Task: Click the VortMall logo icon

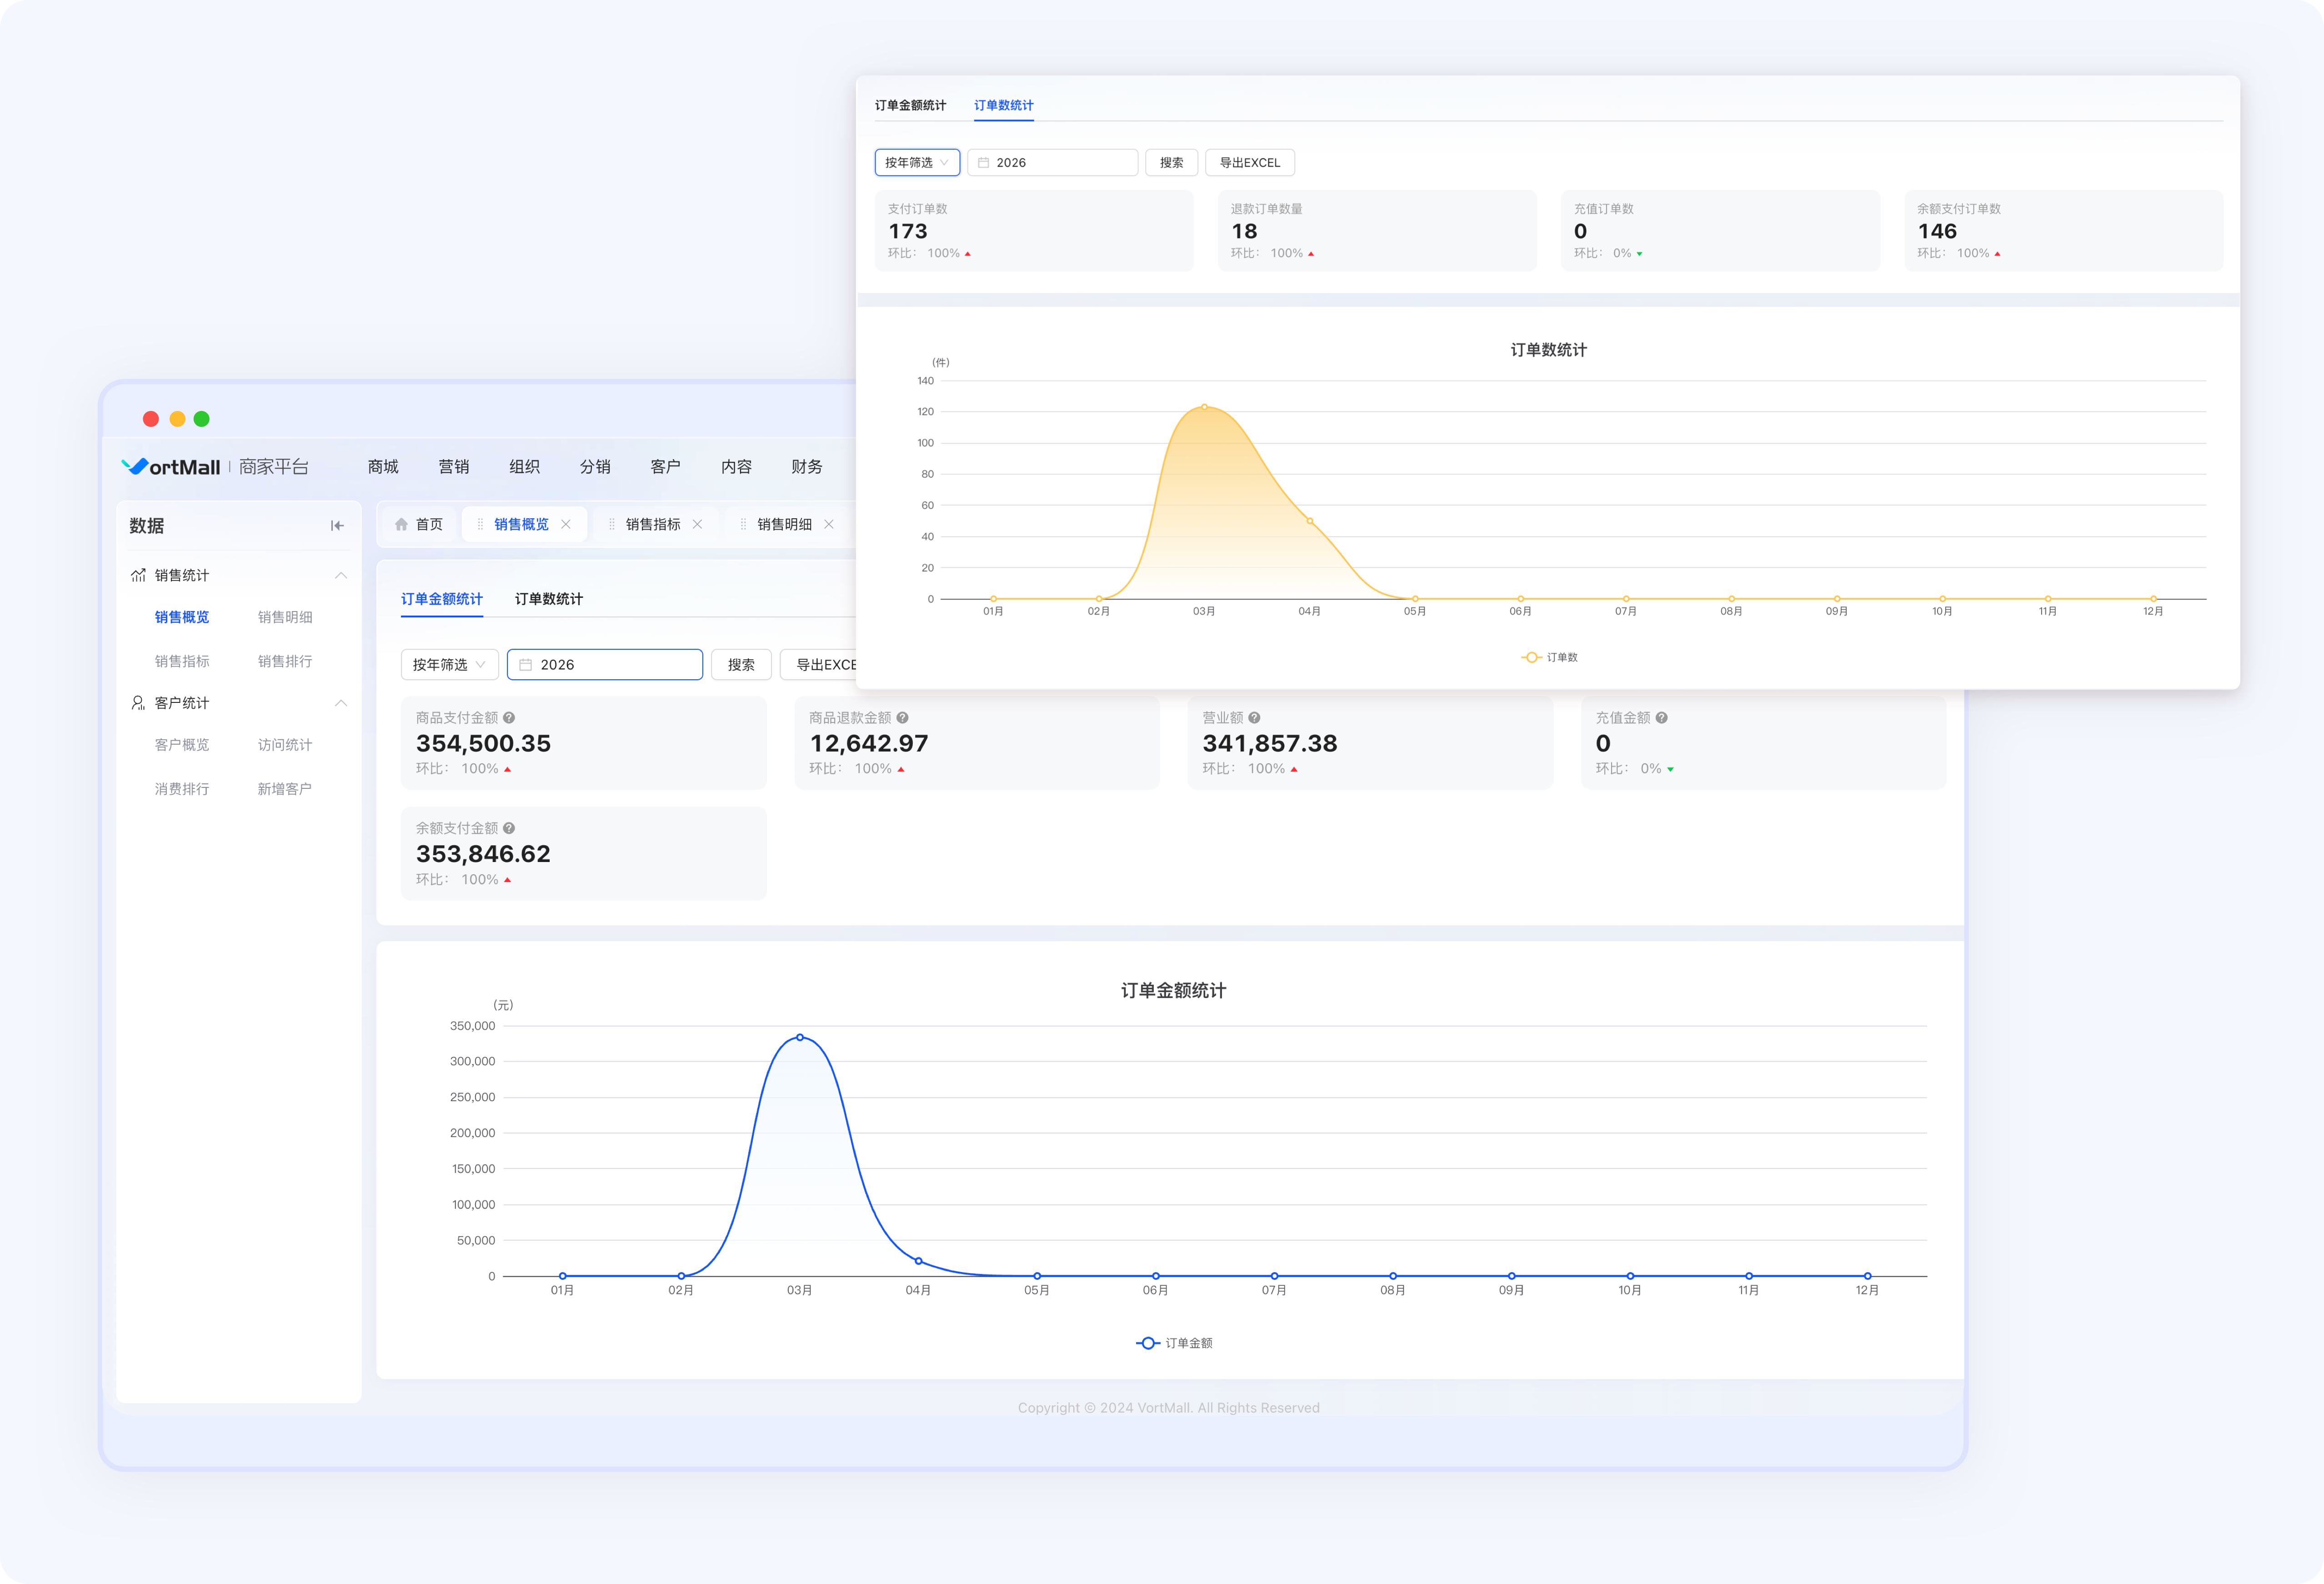Action: pos(134,466)
